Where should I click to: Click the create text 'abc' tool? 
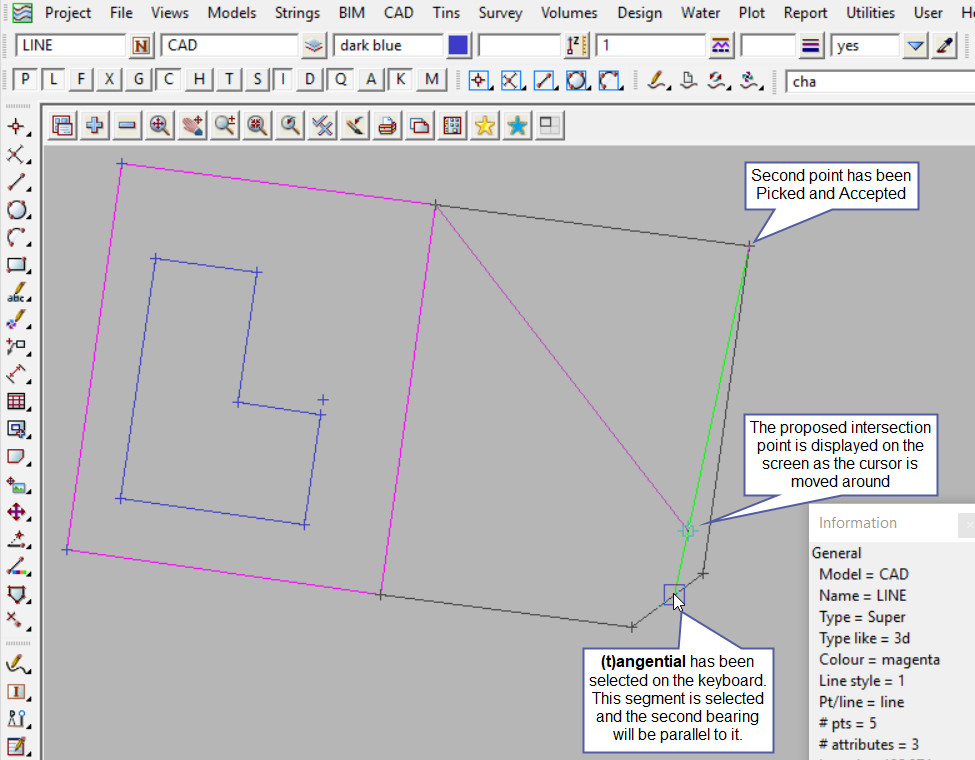[x=16, y=294]
